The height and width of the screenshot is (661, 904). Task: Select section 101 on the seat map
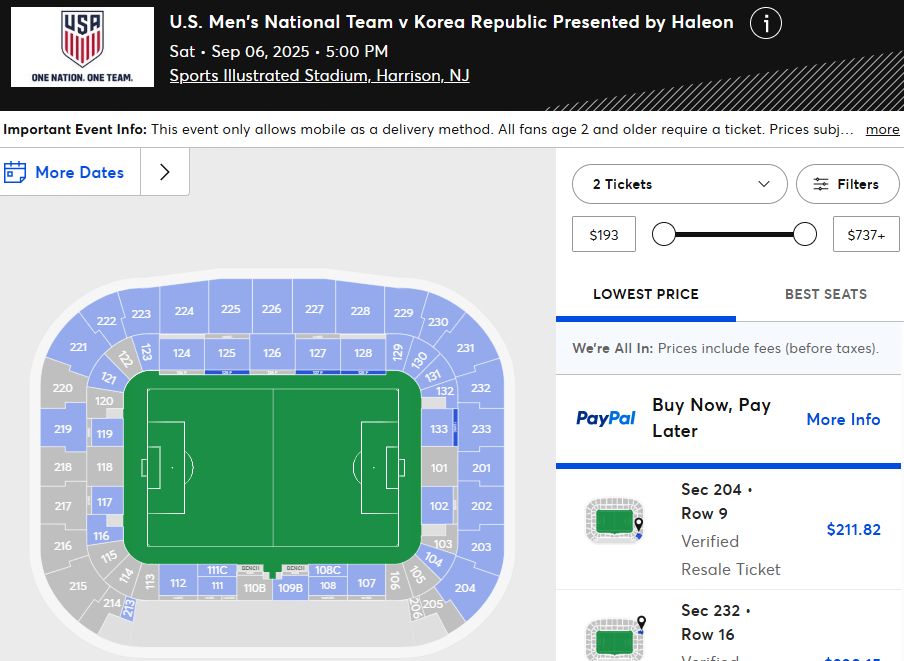pos(437,467)
